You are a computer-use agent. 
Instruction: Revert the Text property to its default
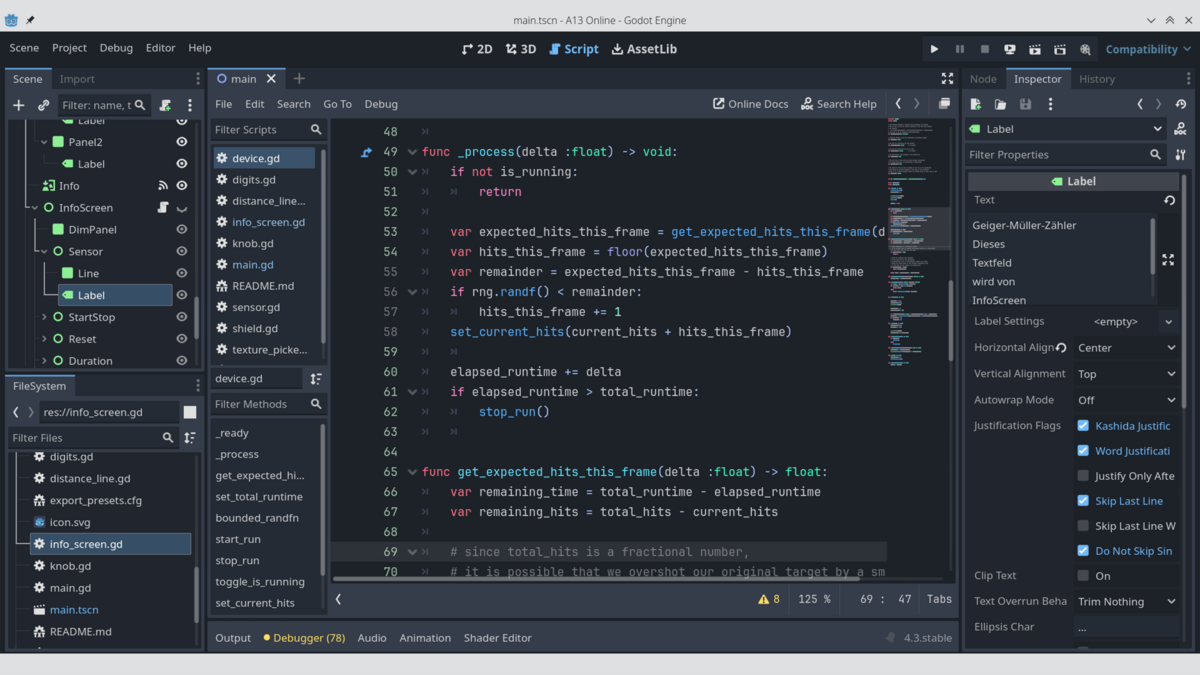(x=1169, y=200)
